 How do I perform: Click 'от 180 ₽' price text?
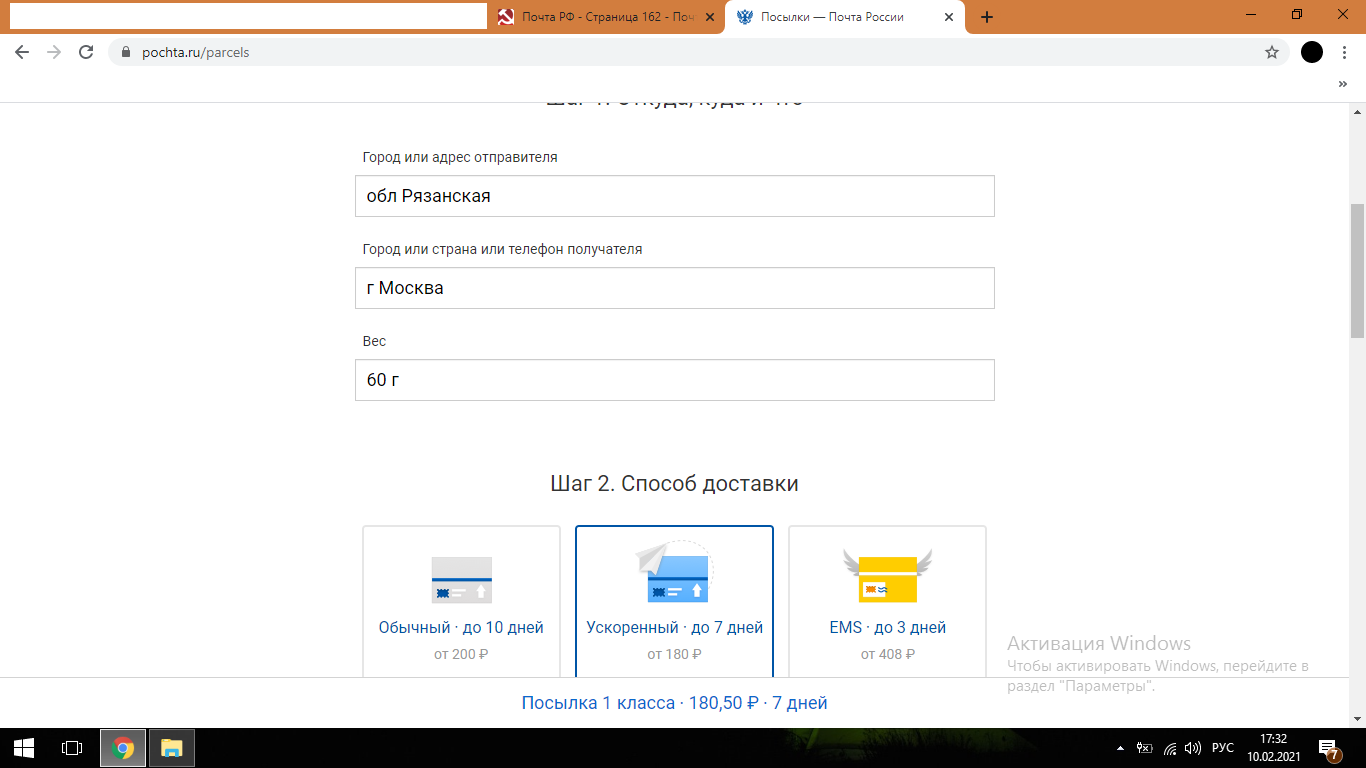pos(675,654)
